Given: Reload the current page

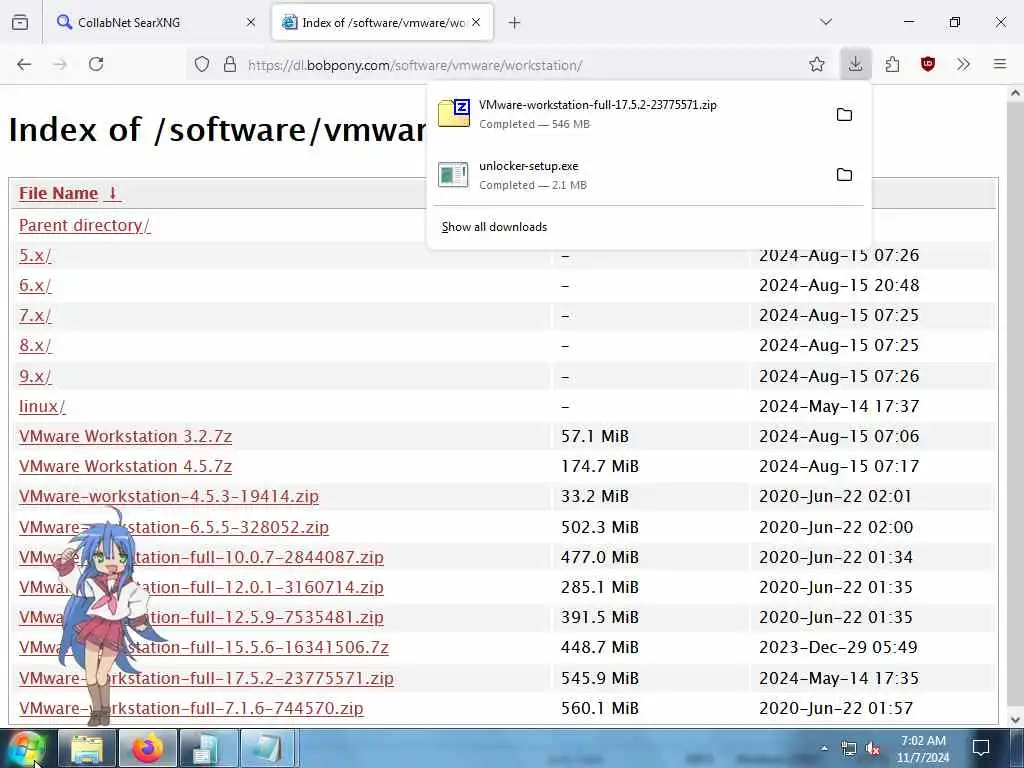Looking at the screenshot, I should coord(96,64).
